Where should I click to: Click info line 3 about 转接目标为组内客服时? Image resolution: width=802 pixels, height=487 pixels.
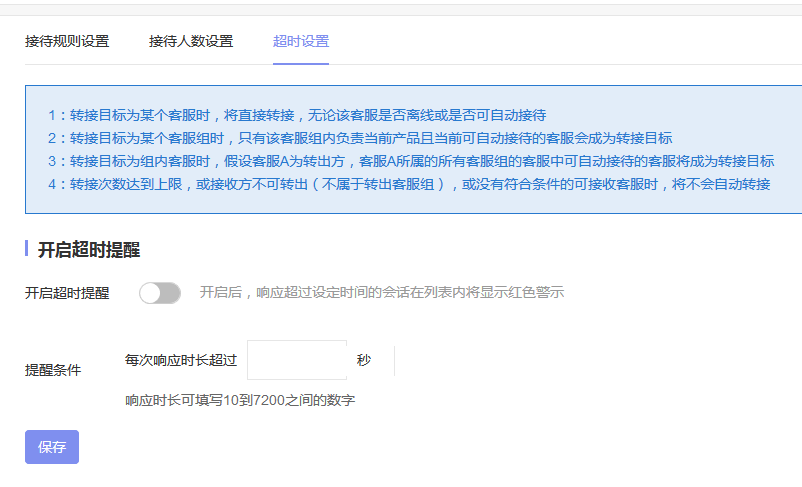[x=411, y=161]
